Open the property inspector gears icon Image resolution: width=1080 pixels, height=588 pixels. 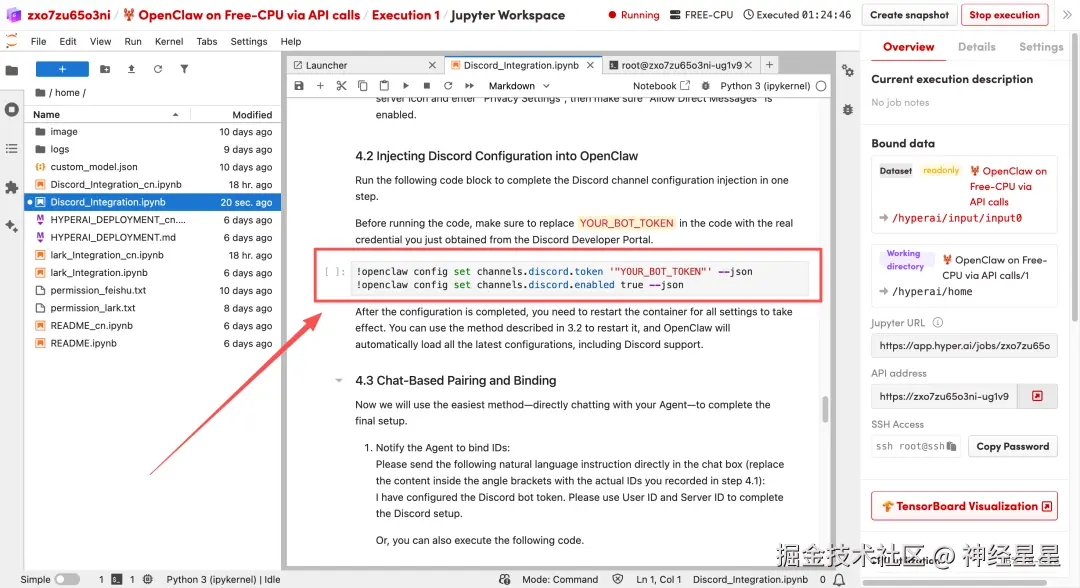click(x=848, y=71)
